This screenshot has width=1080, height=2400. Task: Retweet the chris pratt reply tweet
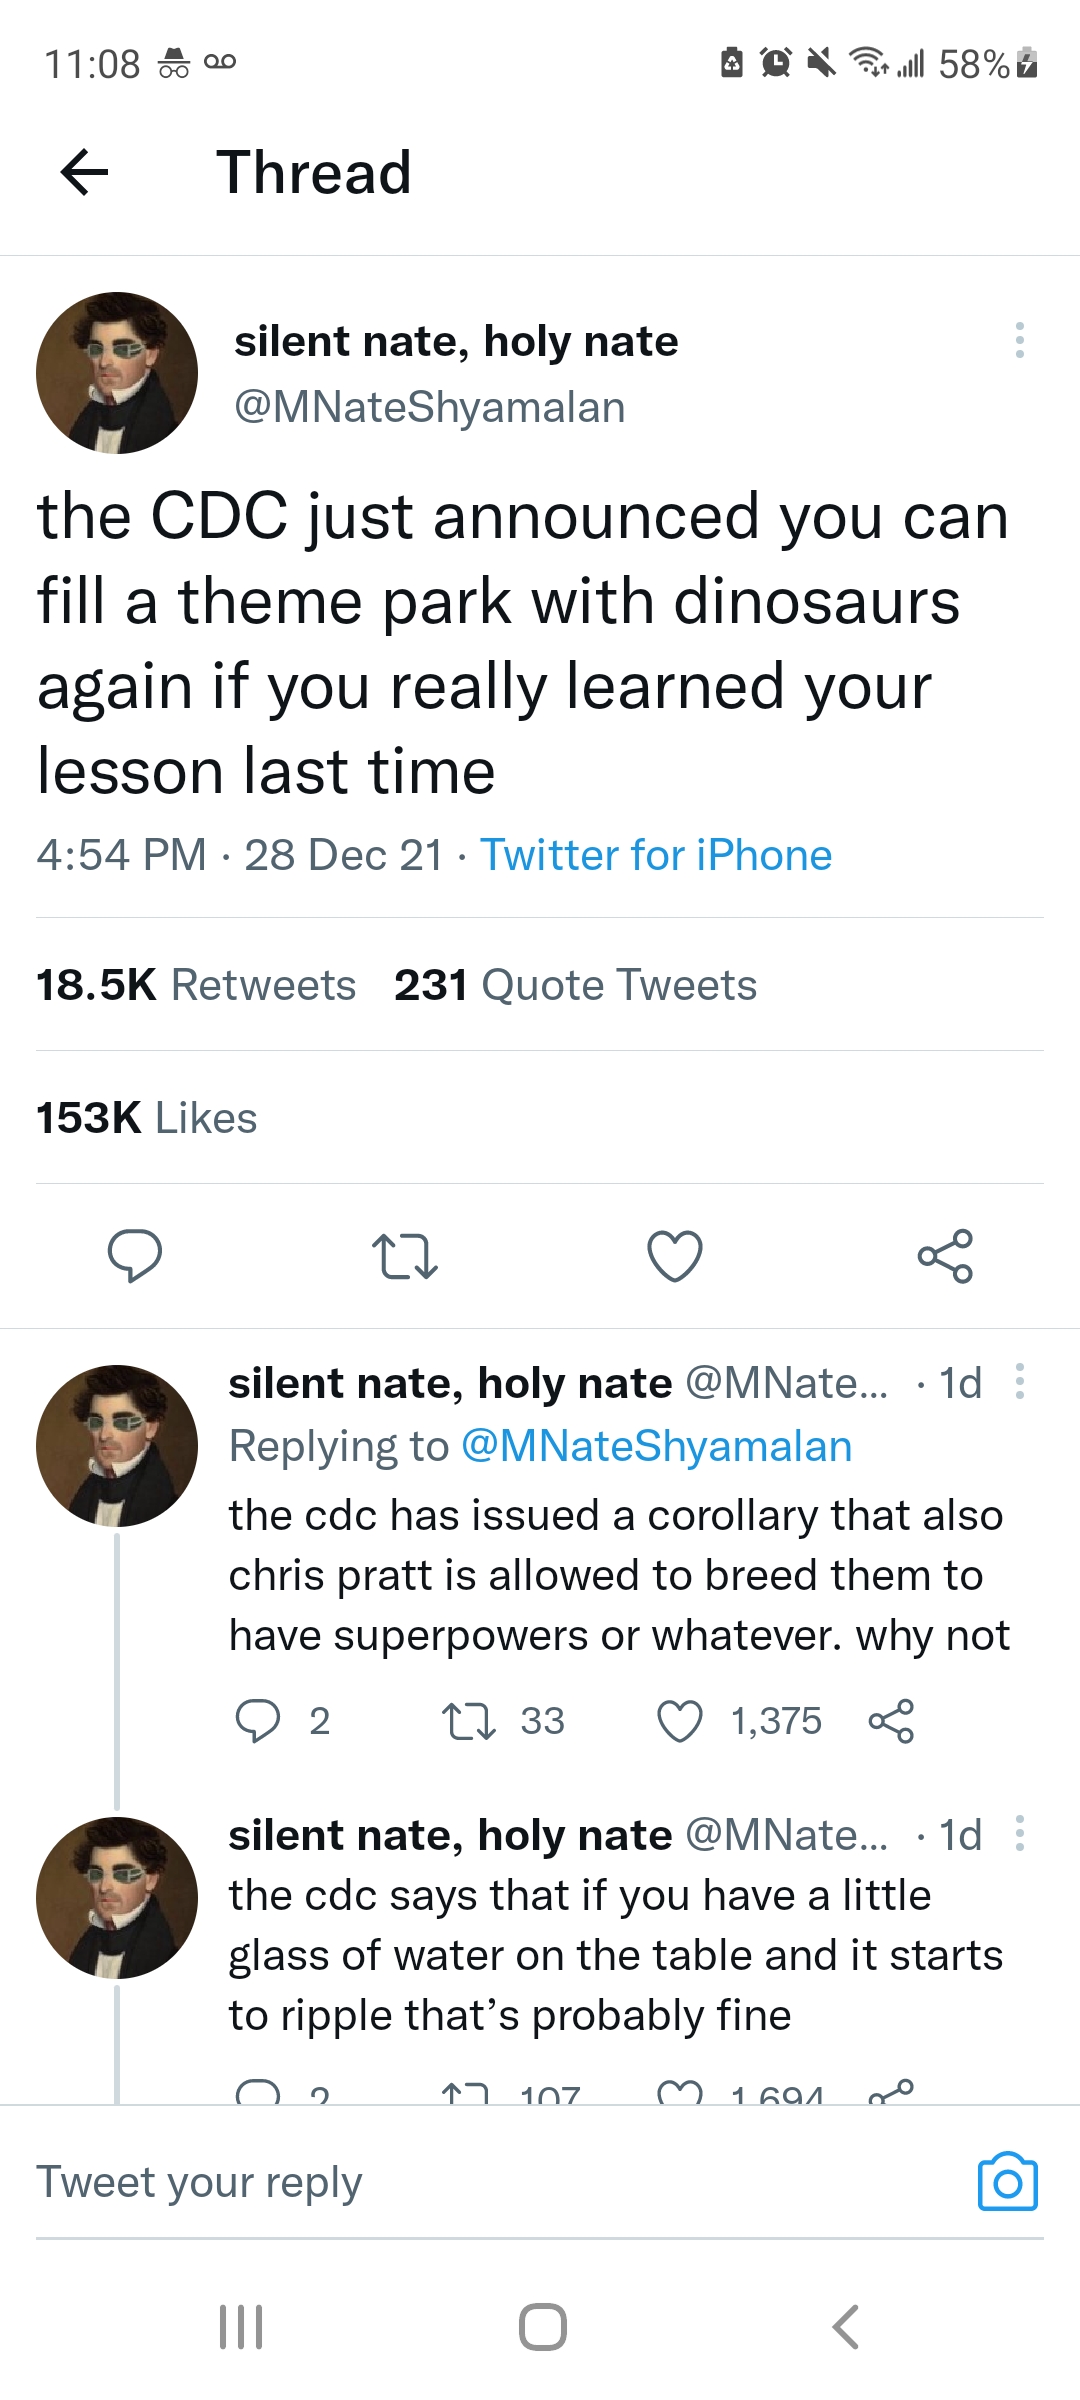point(468,1721)
